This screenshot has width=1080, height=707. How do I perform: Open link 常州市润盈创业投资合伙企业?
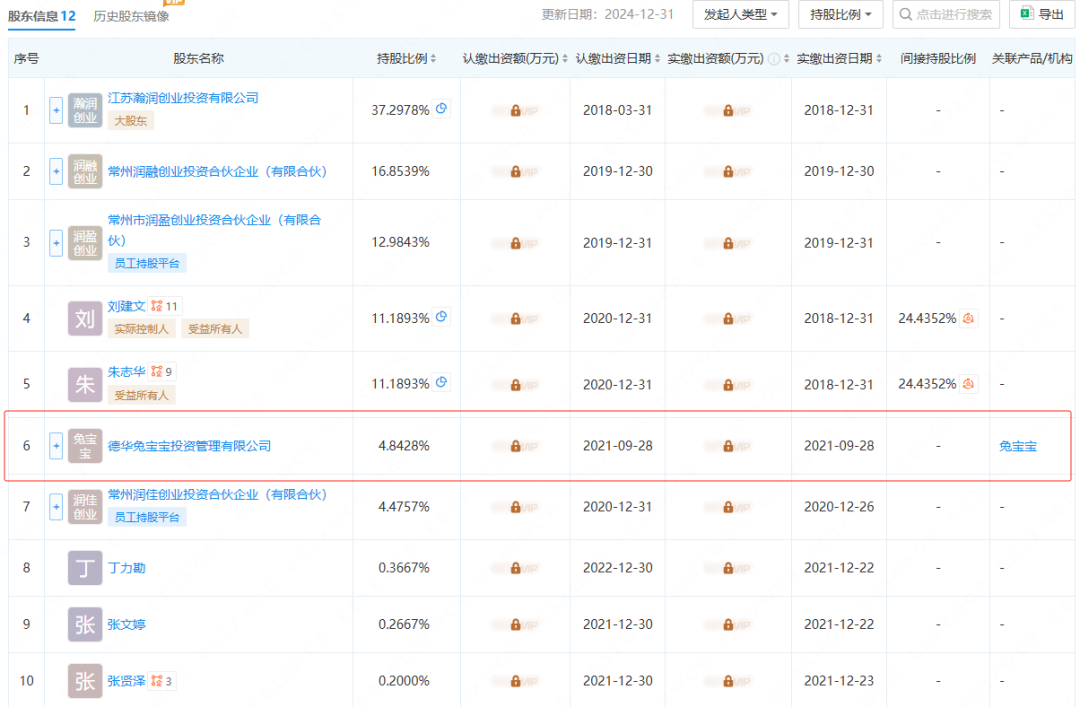[x=214, y=230]
